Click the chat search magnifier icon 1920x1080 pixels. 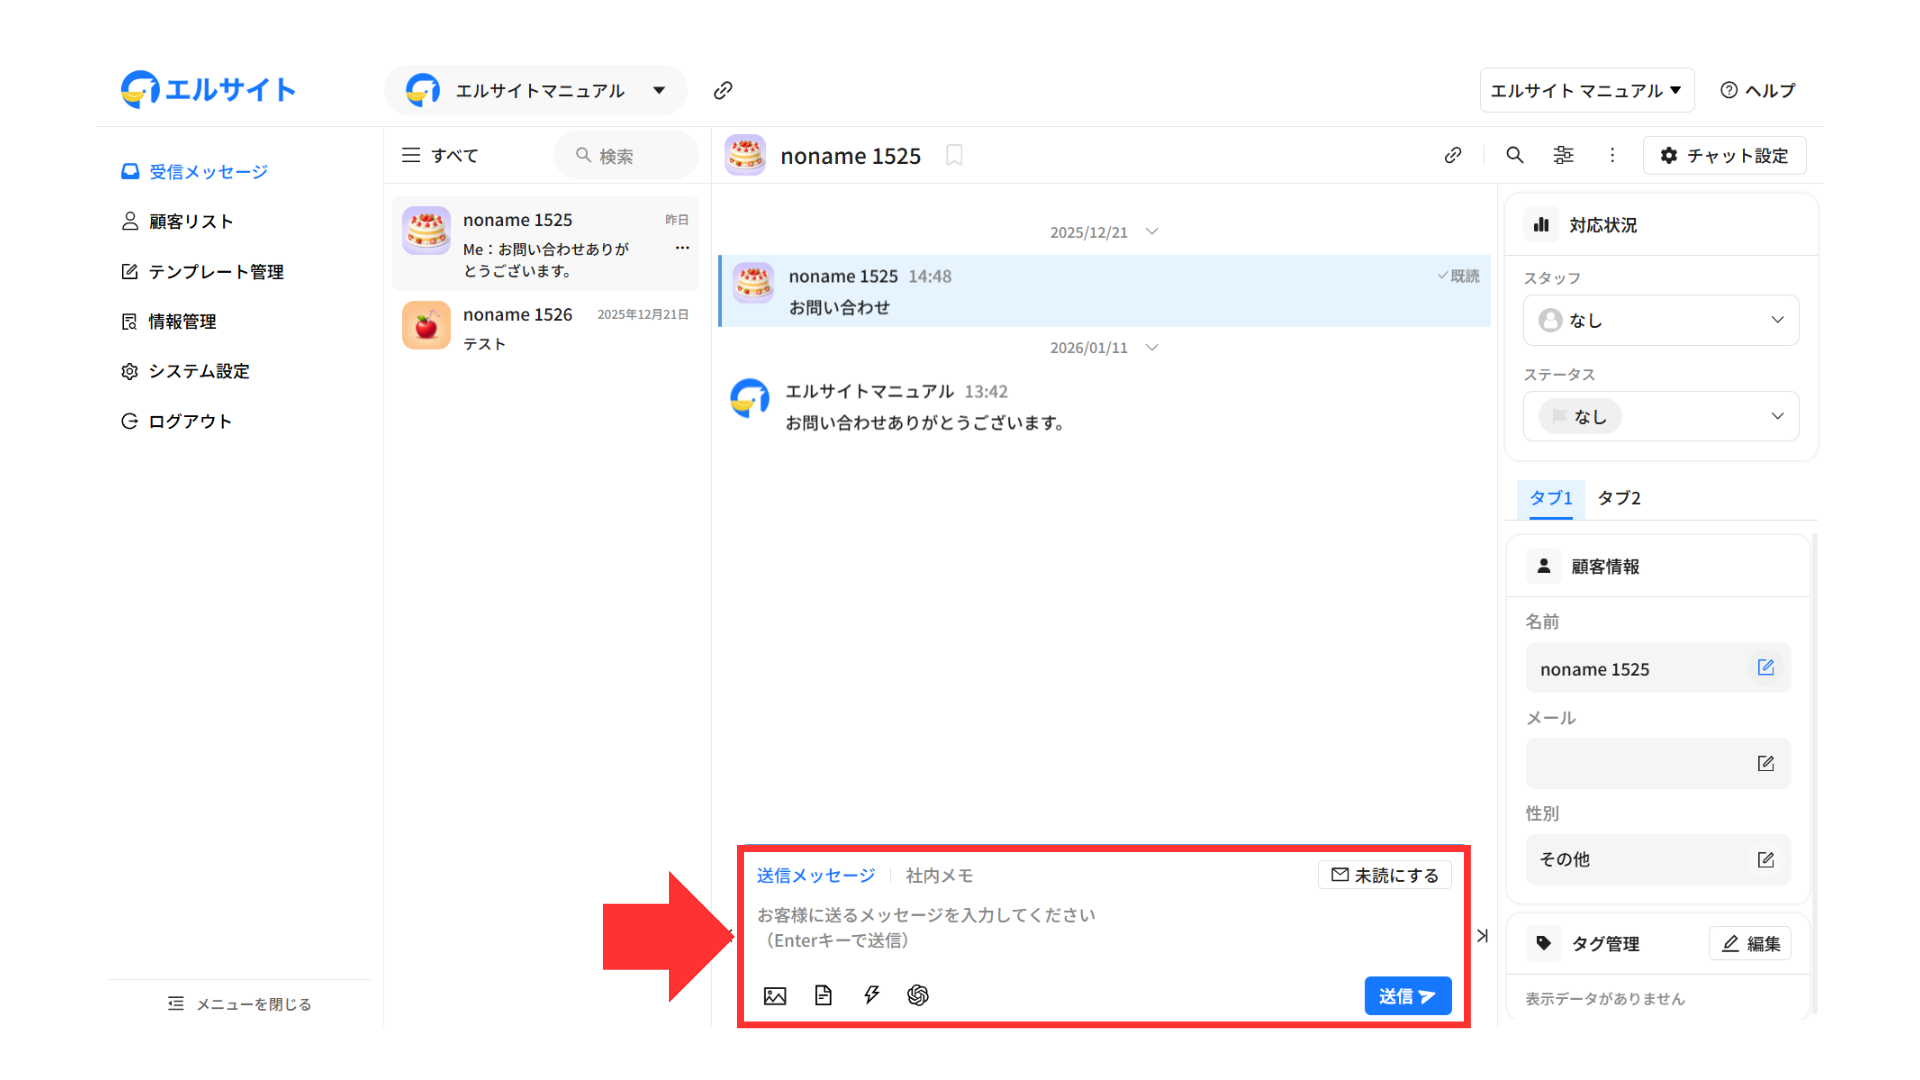pos(1515,155)
